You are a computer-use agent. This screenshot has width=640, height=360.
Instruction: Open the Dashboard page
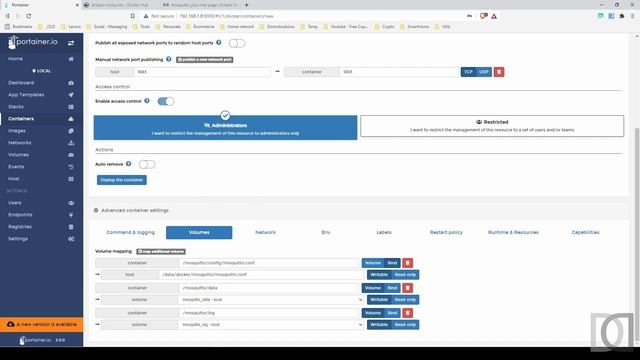pos(21,83)
